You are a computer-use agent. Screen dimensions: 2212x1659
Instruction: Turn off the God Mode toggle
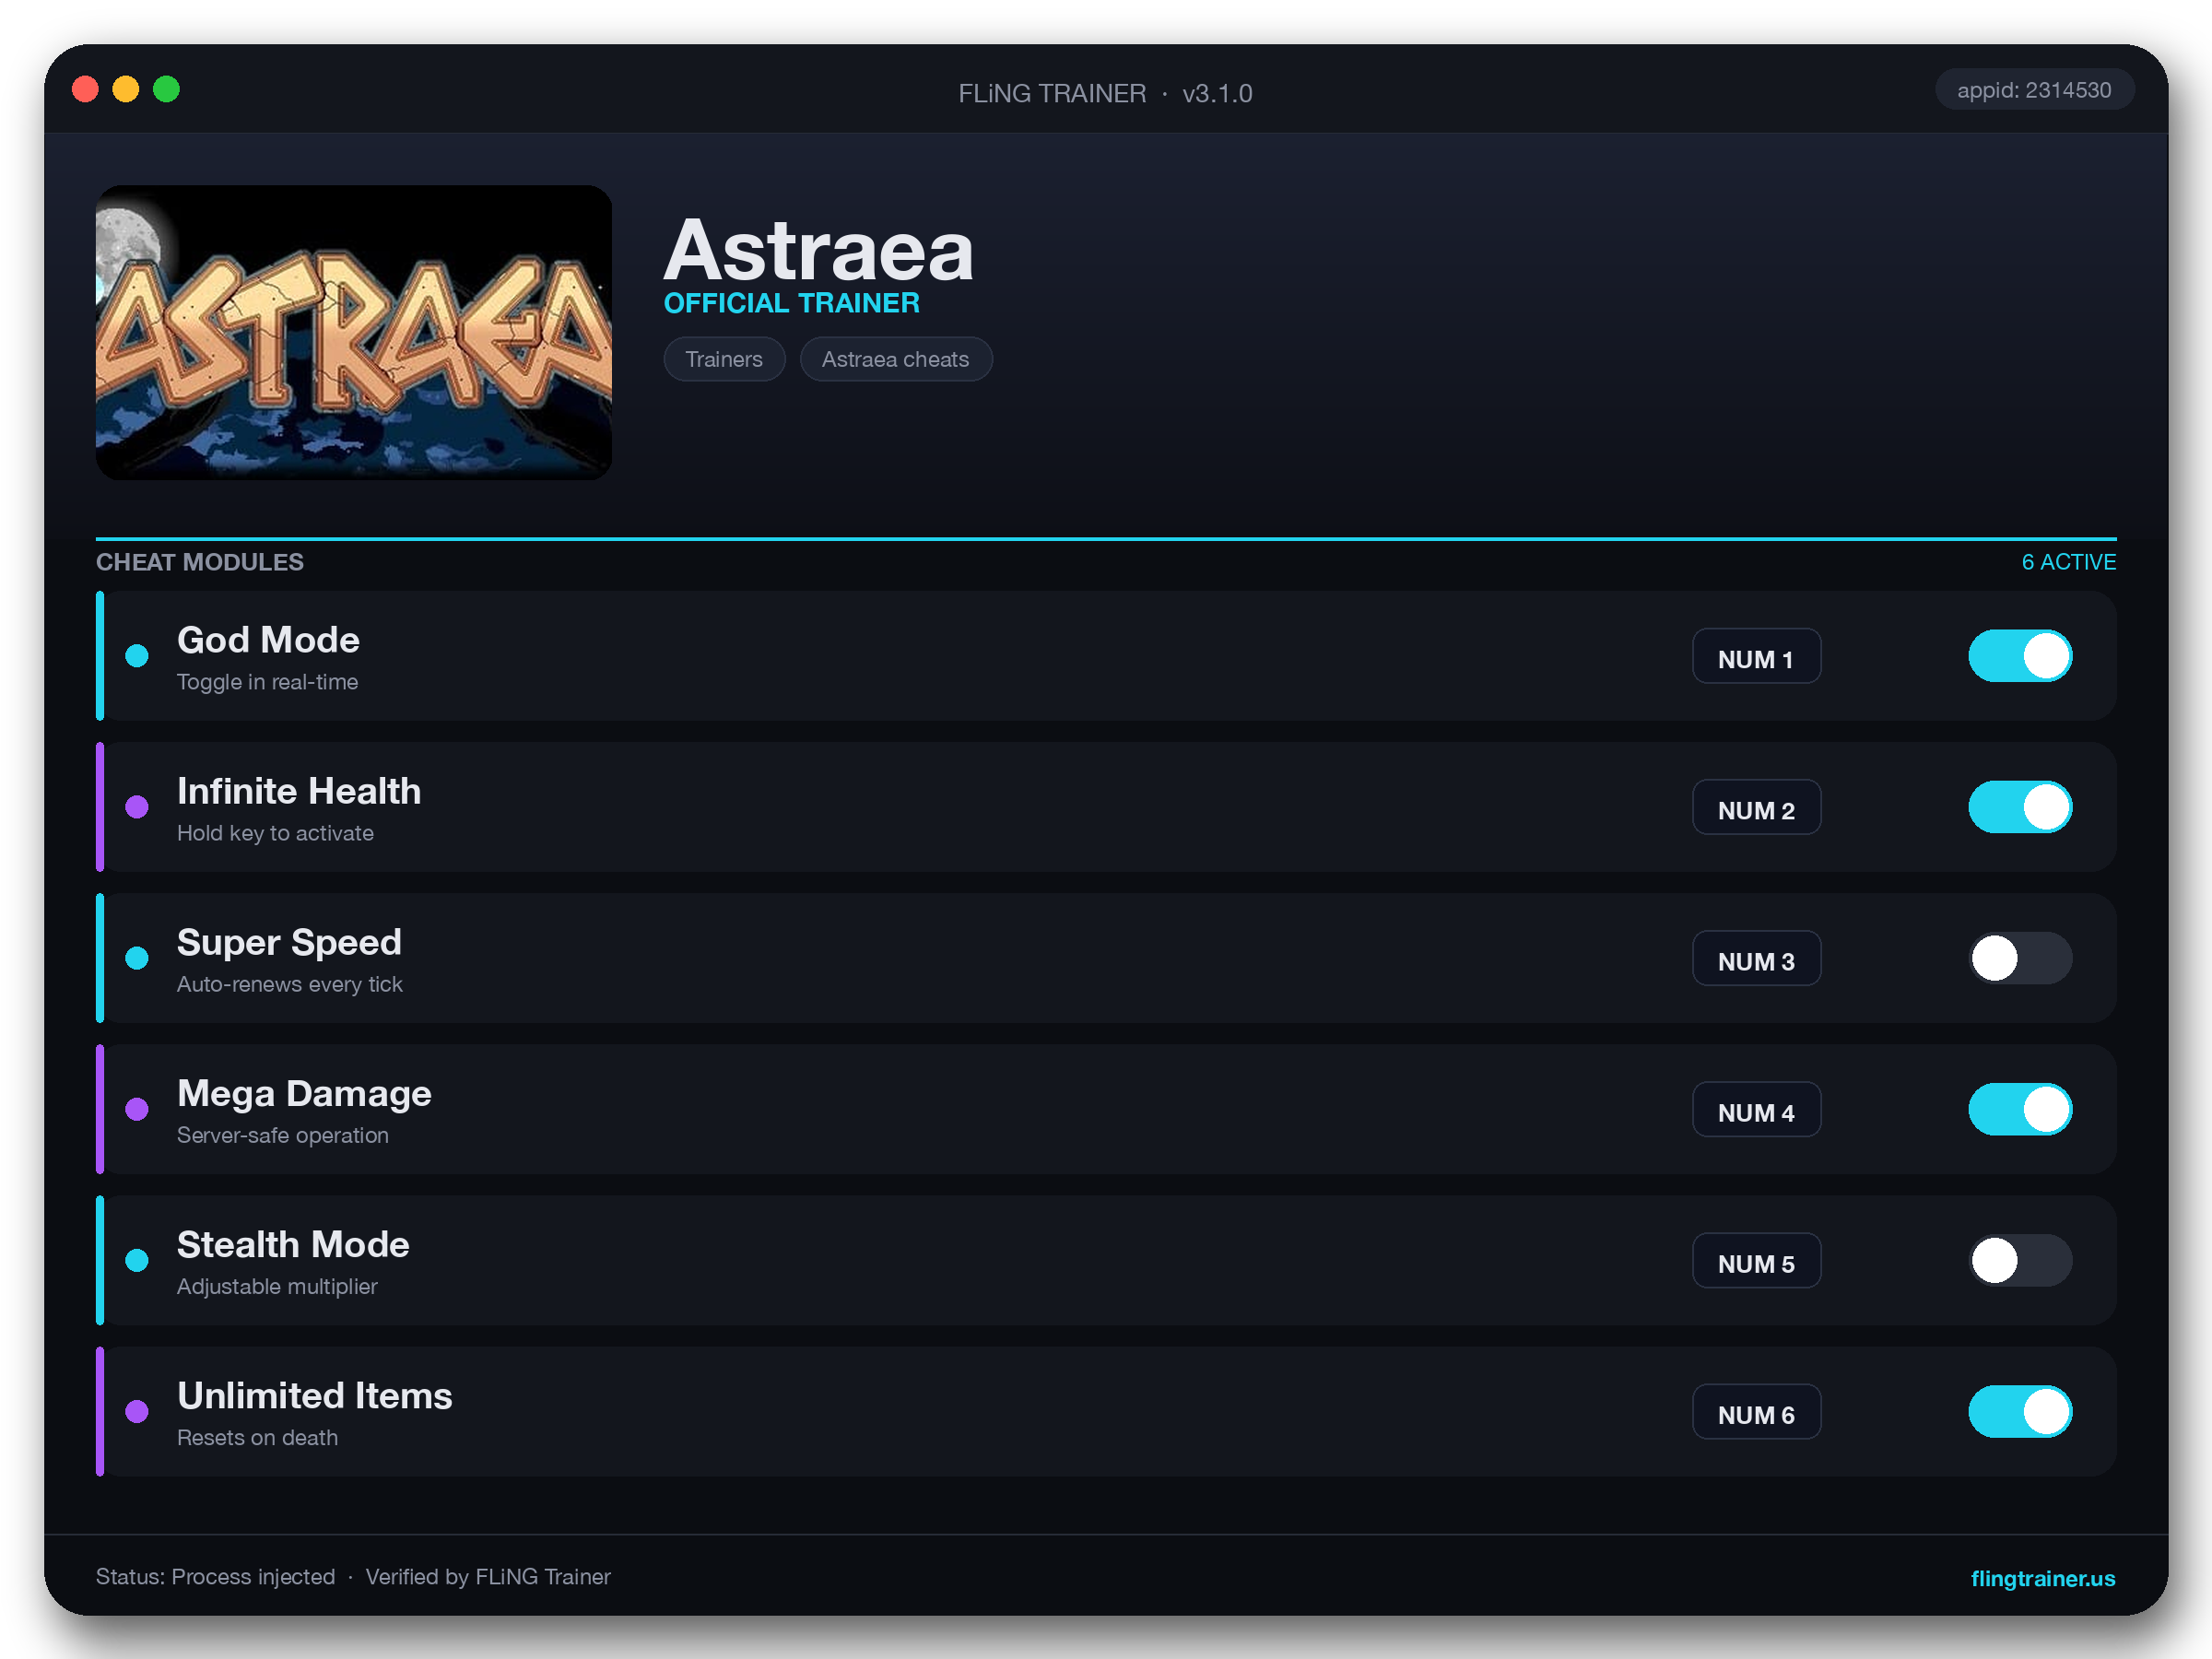[2020, 656]
